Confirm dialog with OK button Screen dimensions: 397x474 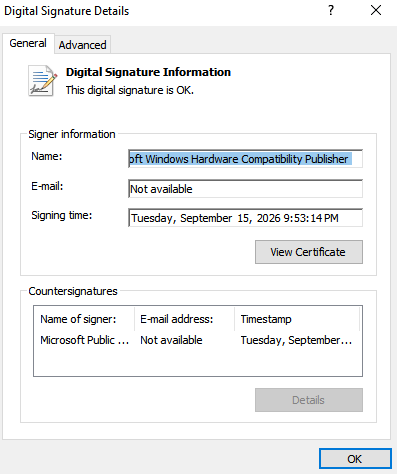(355, 459)
